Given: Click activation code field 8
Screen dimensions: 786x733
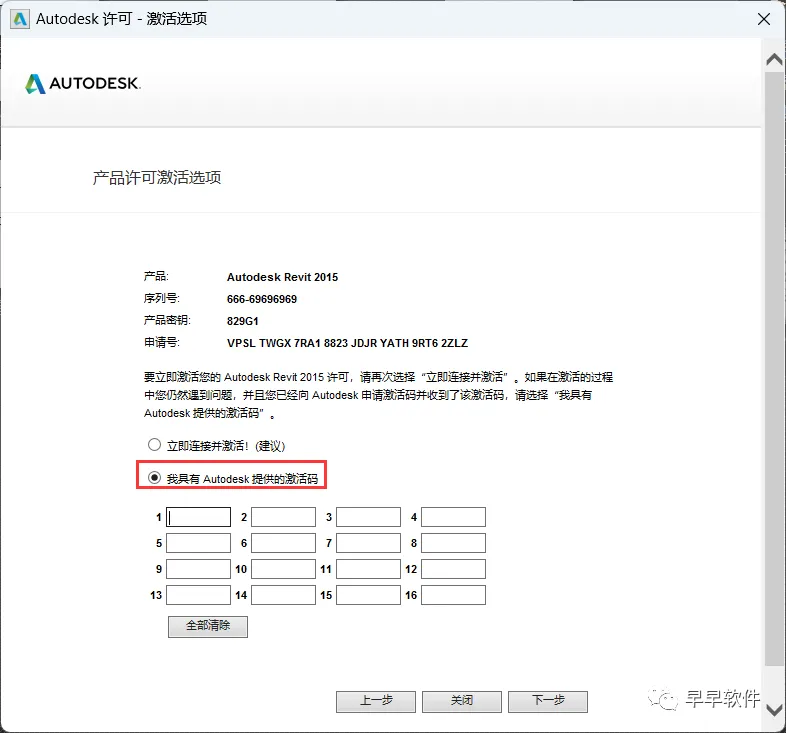Looking at the screenshot, I should click(453, 543).
